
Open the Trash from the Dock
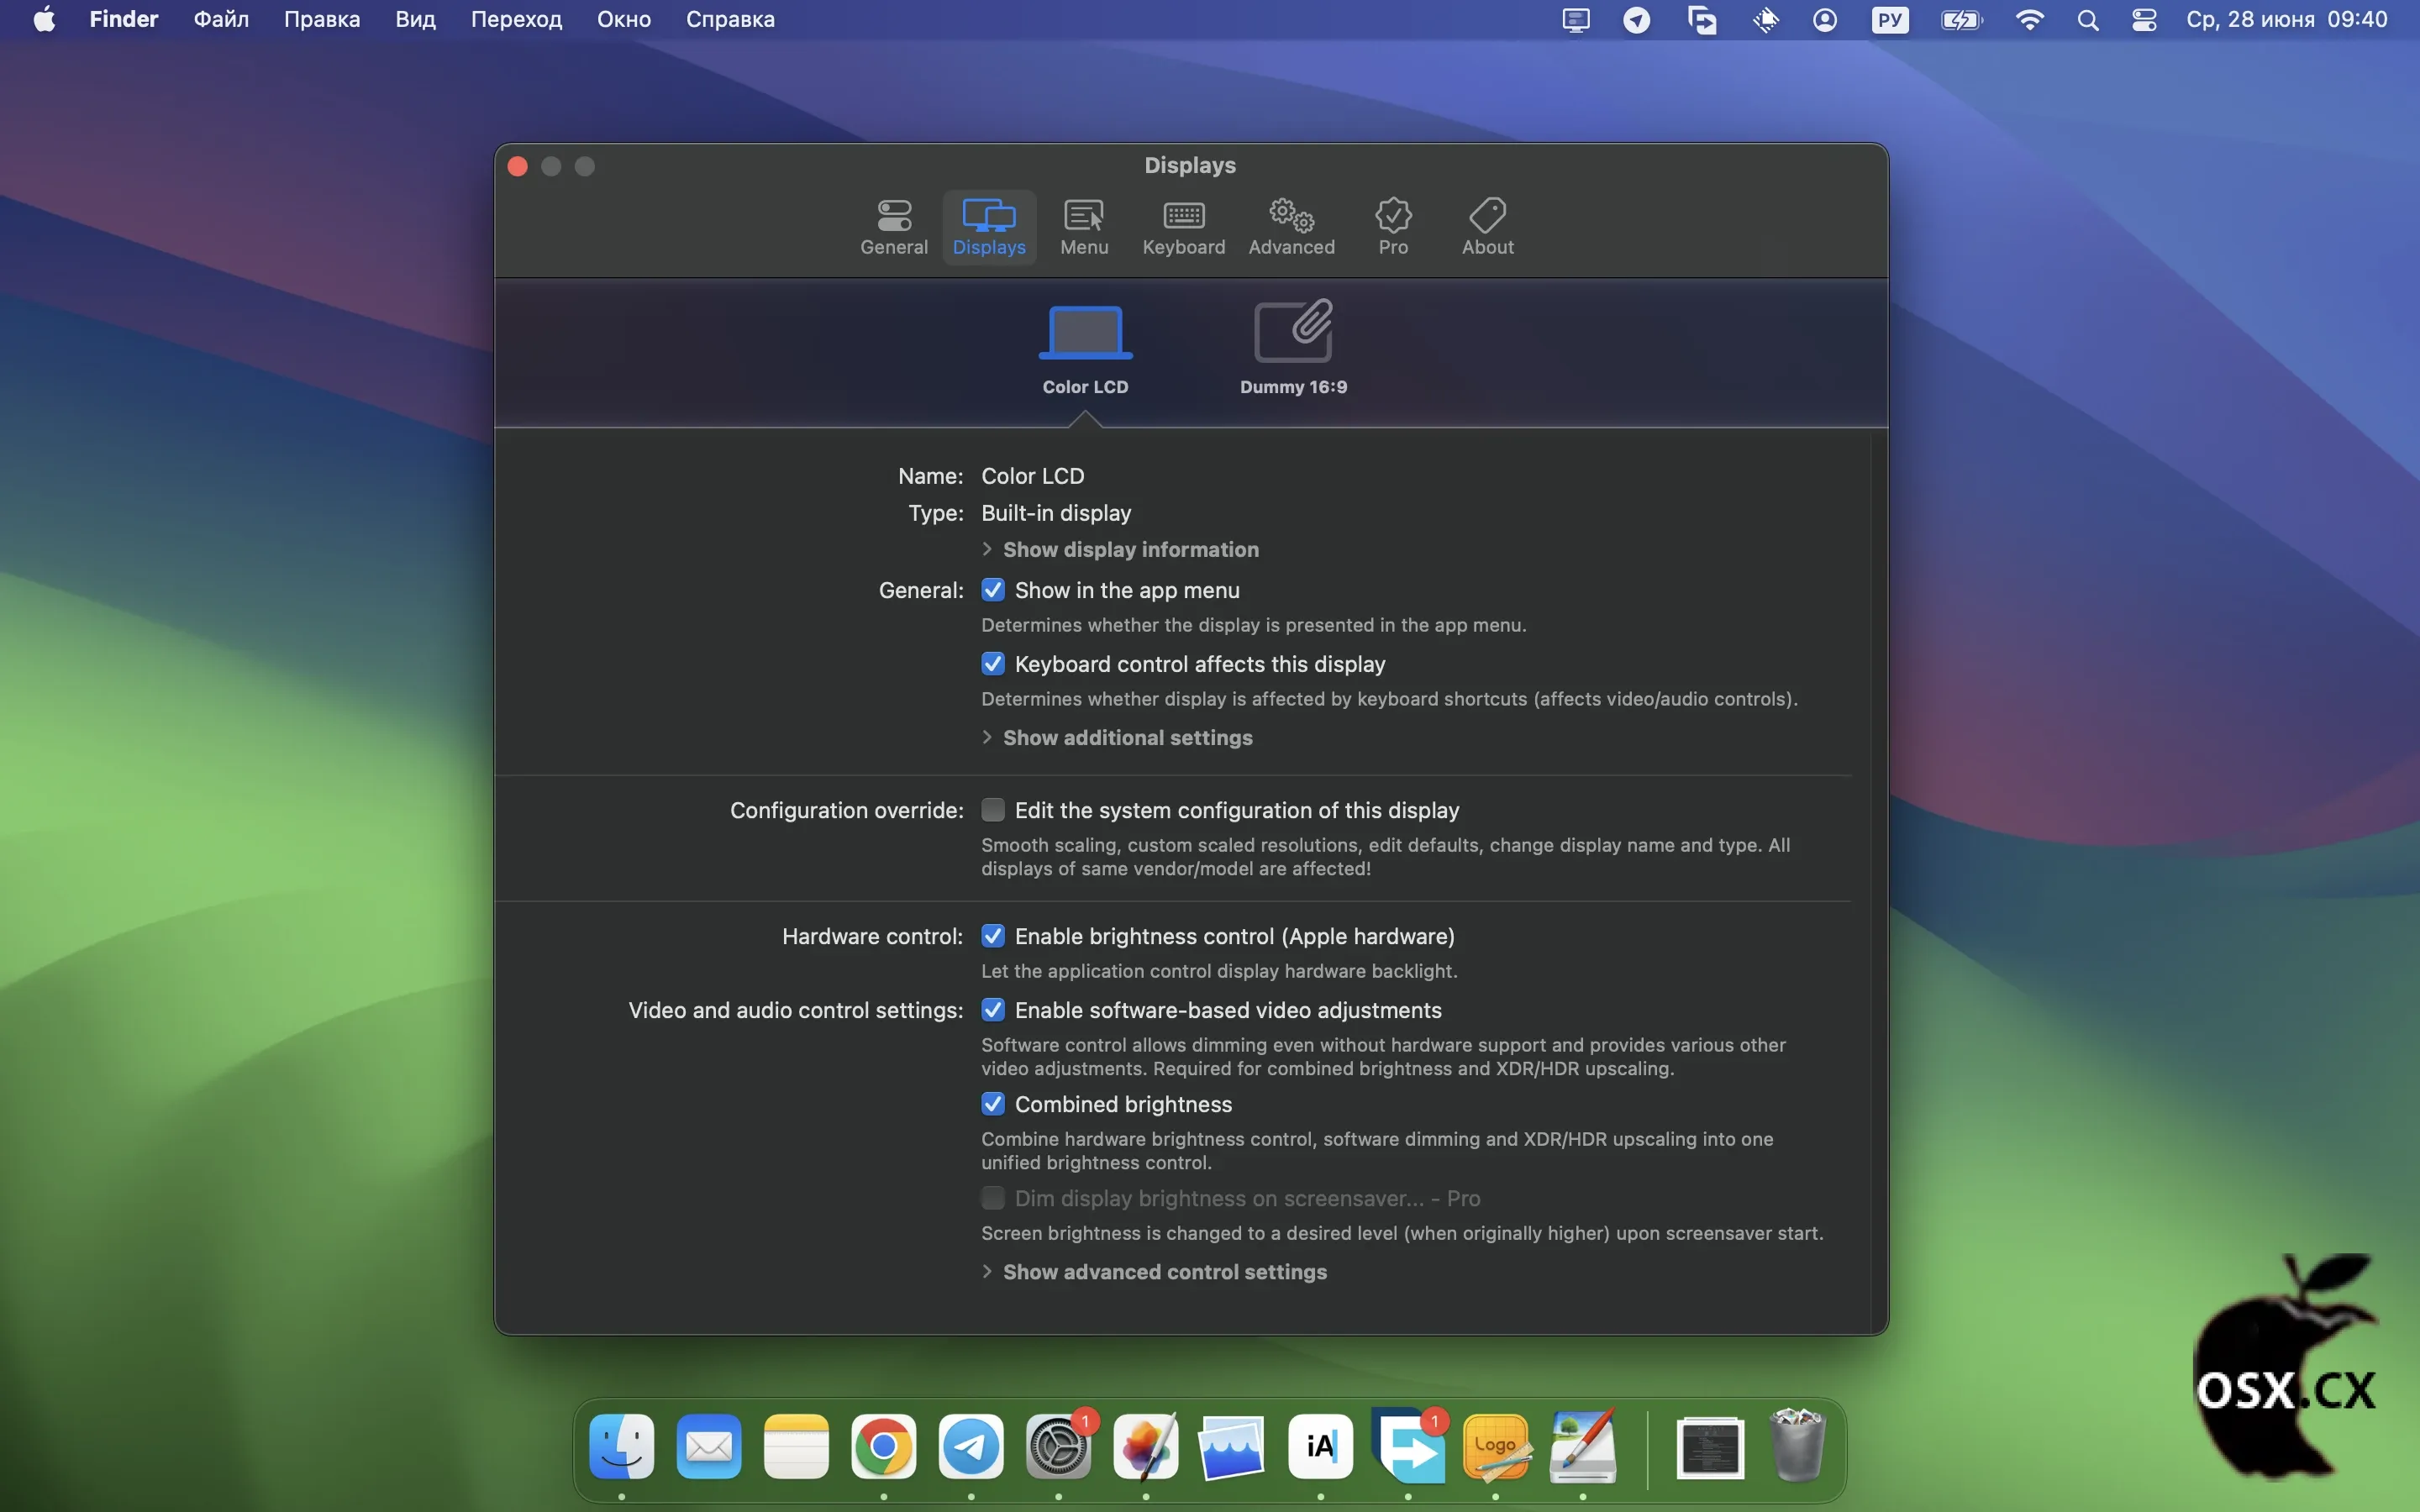[x=1798, y=1446]
